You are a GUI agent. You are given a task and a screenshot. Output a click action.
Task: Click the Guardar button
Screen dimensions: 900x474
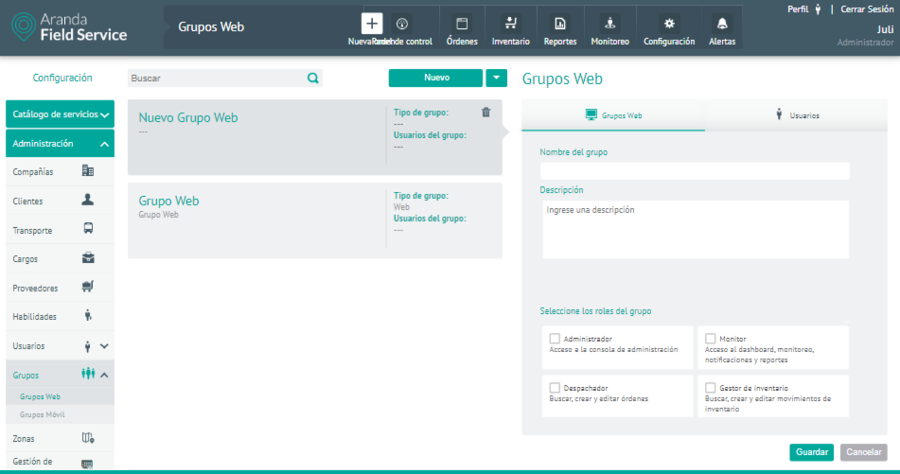[812, 452]
